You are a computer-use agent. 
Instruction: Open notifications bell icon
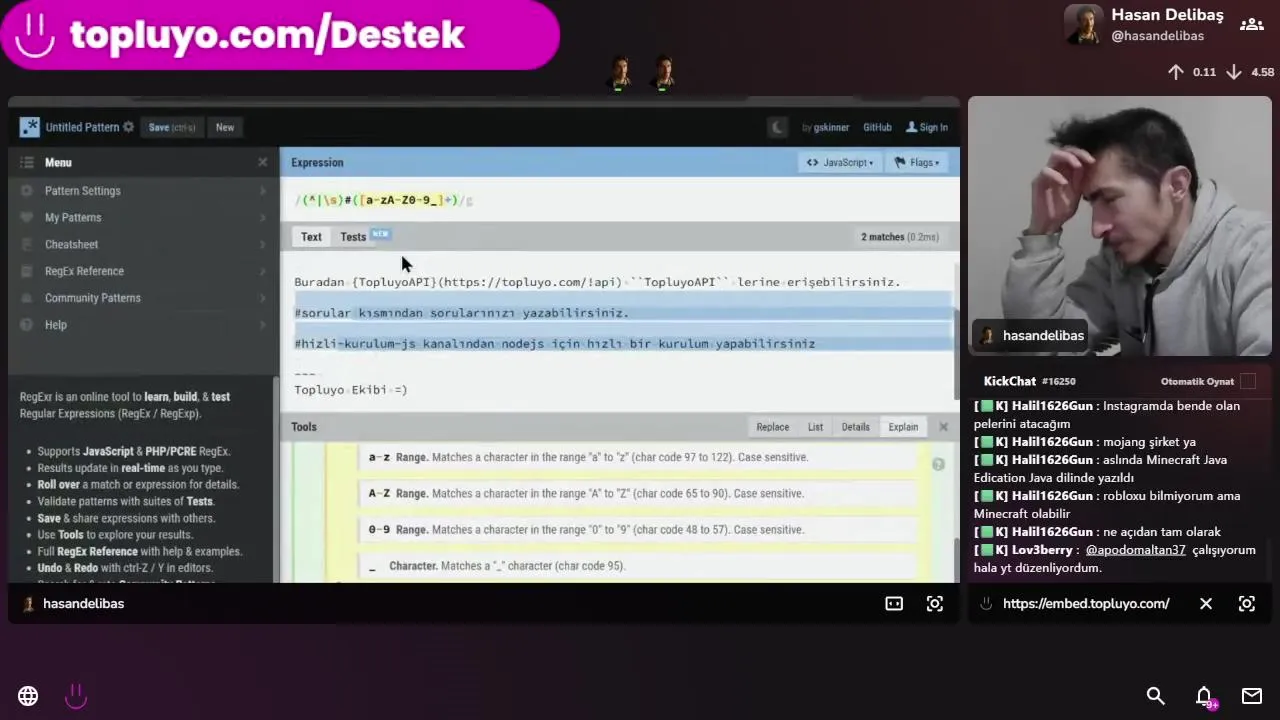(1204, 697)
